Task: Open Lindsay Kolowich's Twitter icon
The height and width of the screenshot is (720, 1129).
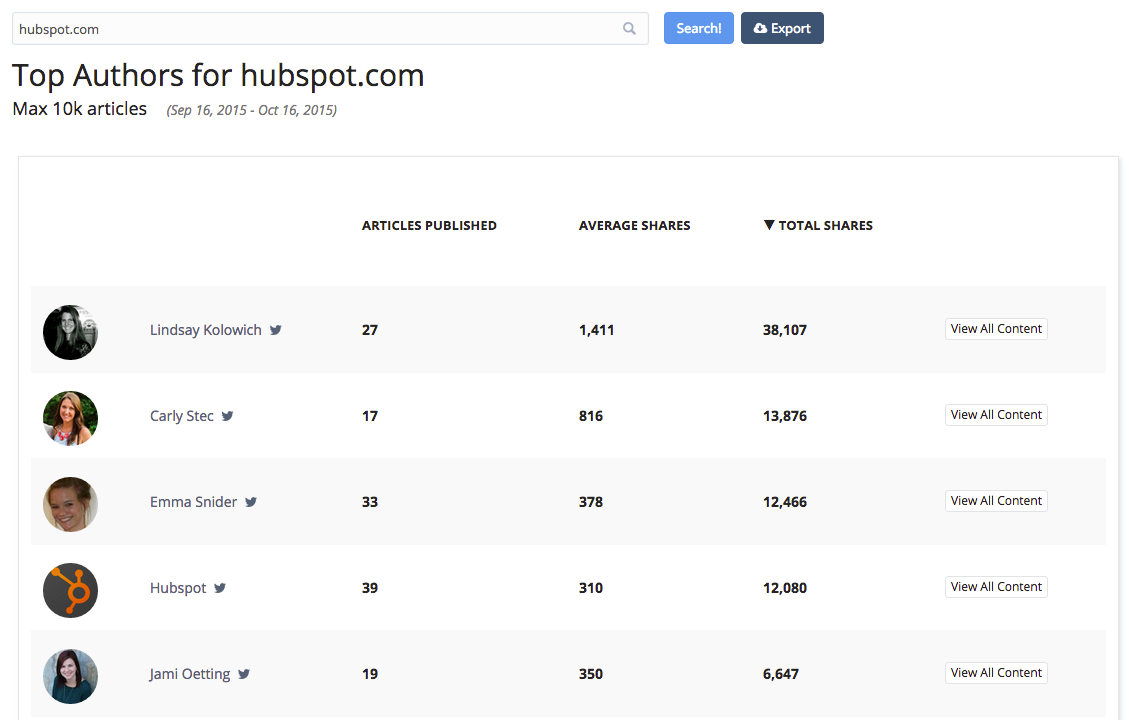Action: click(x=276, y=330)
